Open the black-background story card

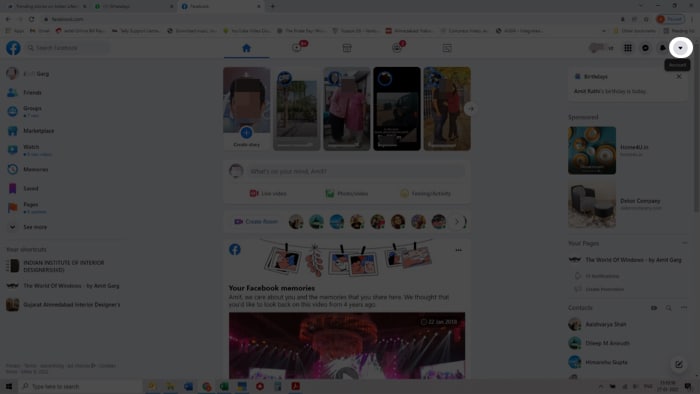click(397, 108)
